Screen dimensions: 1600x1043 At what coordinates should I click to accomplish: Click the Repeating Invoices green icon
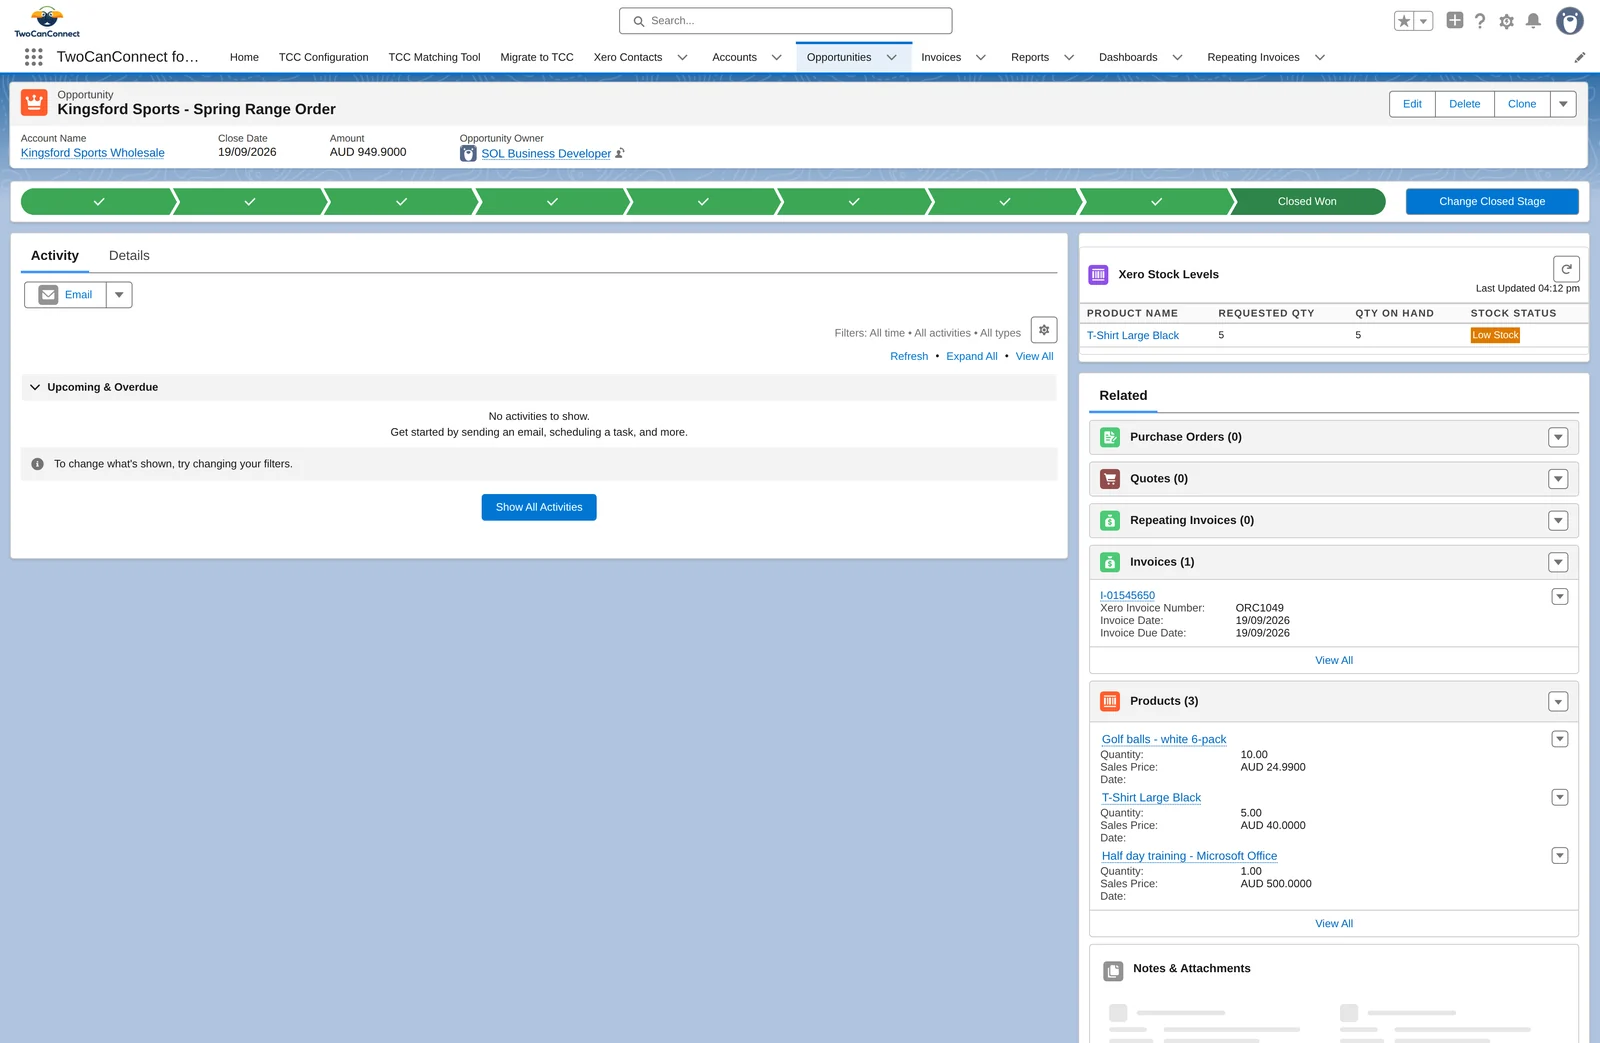[x=1110, y=521]
